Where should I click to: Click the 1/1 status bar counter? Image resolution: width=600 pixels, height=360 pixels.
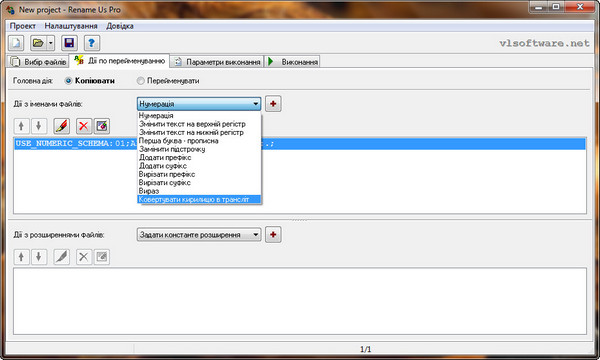[365, 349]
